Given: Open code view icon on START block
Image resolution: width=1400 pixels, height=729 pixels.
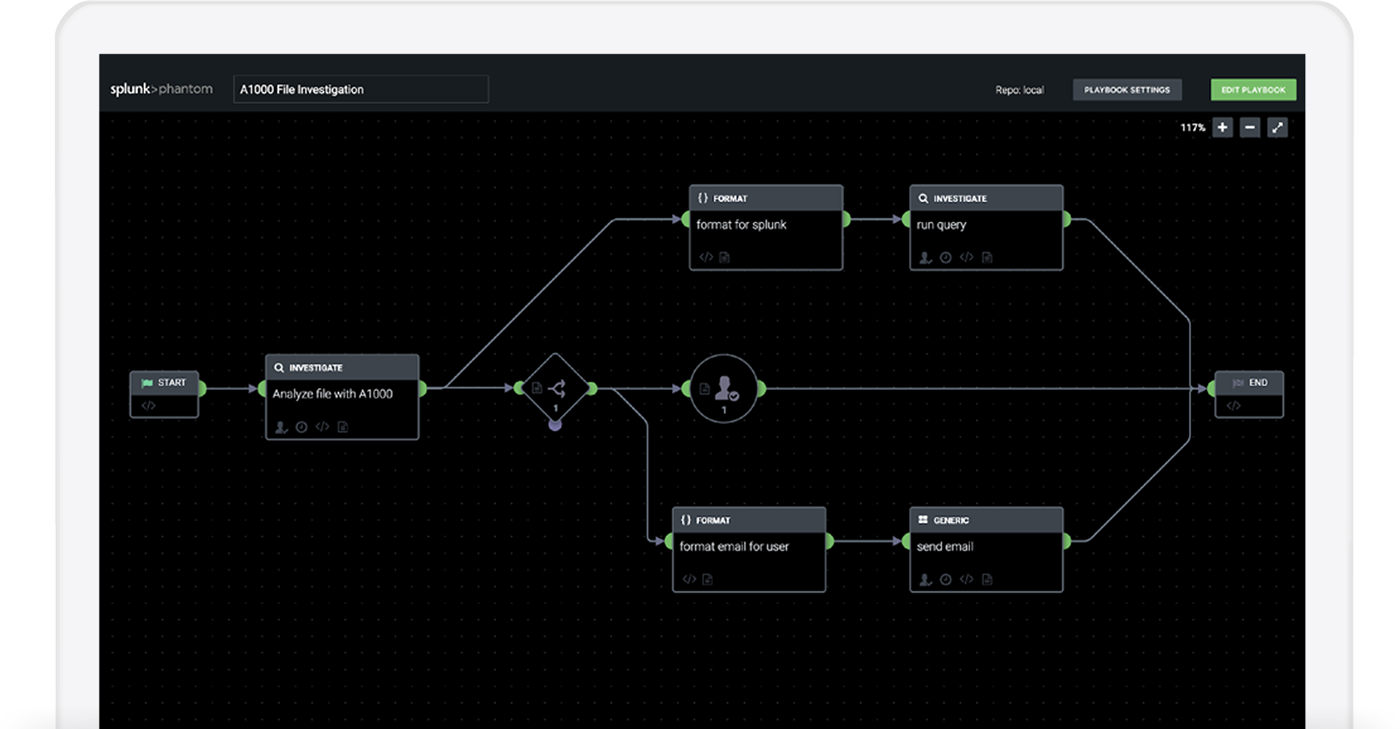Looking at the screenshot, I should click(x=148, y=406).
